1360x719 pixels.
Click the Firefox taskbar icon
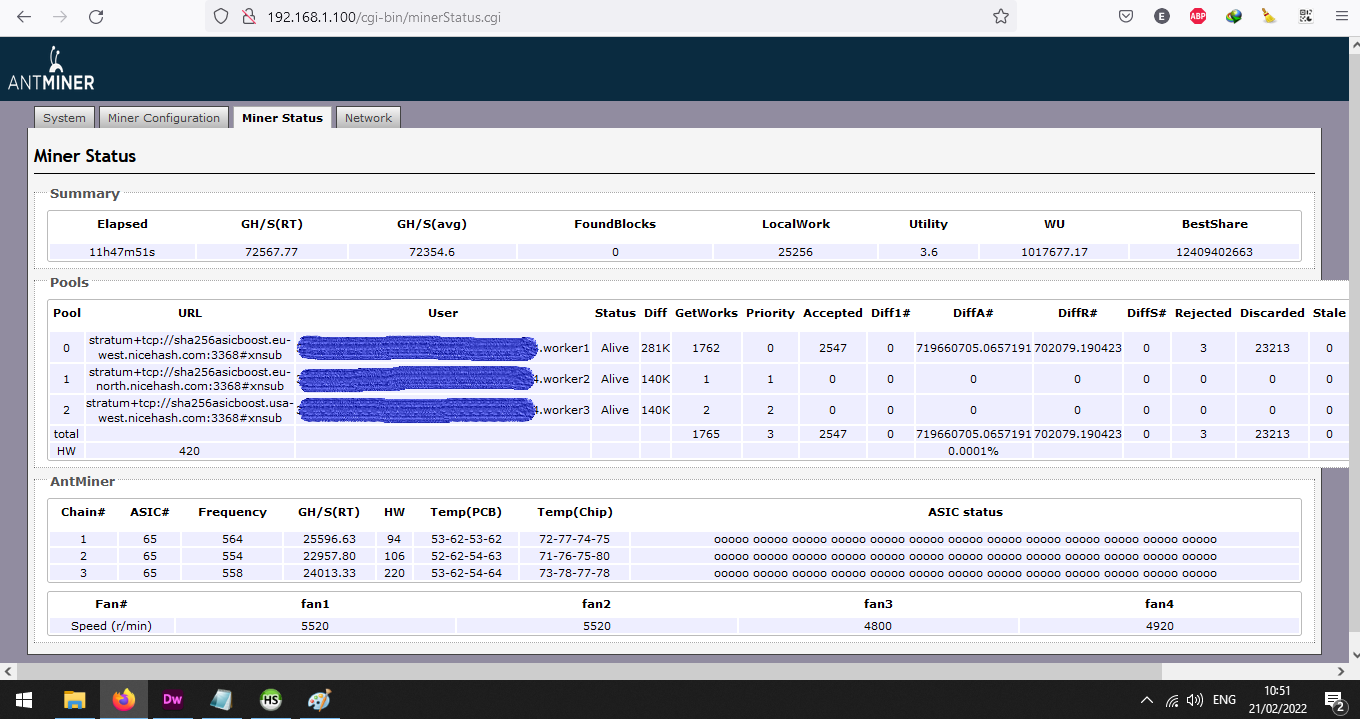tap(123, 700)
